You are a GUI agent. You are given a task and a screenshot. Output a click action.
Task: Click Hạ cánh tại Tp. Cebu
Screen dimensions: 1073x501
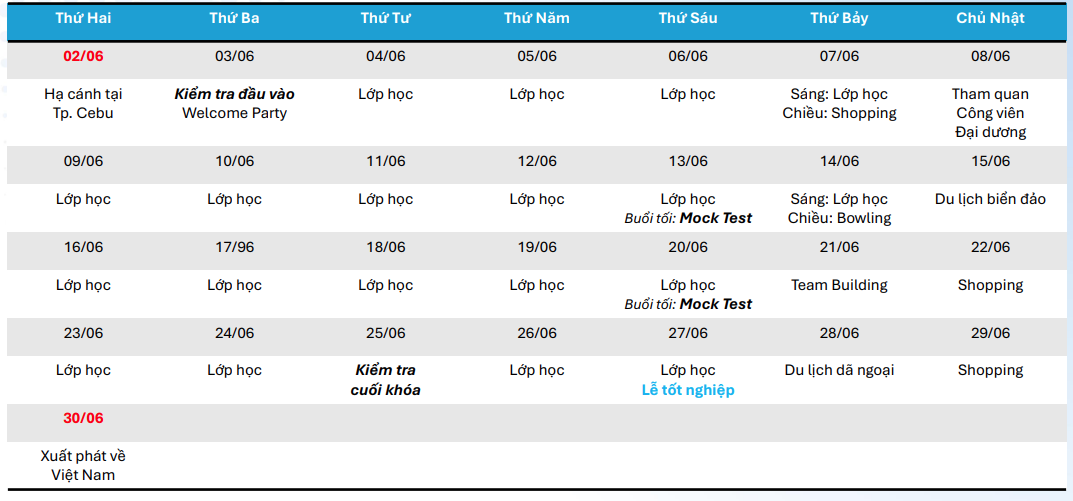(83, 104)
